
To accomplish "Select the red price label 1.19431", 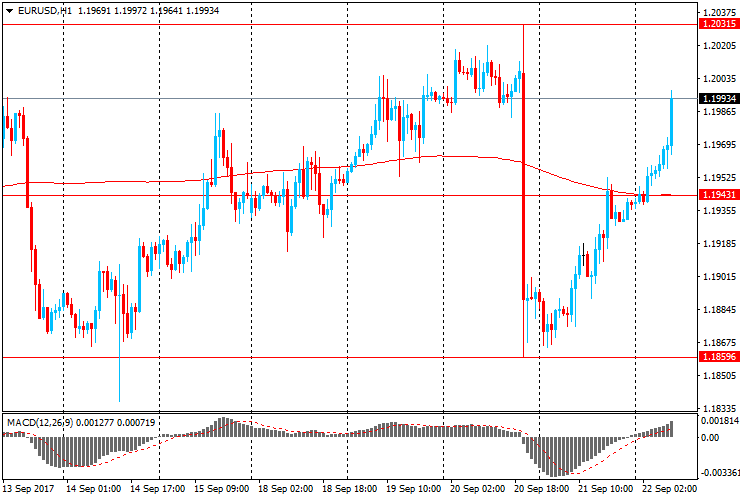I will [719, 195].
